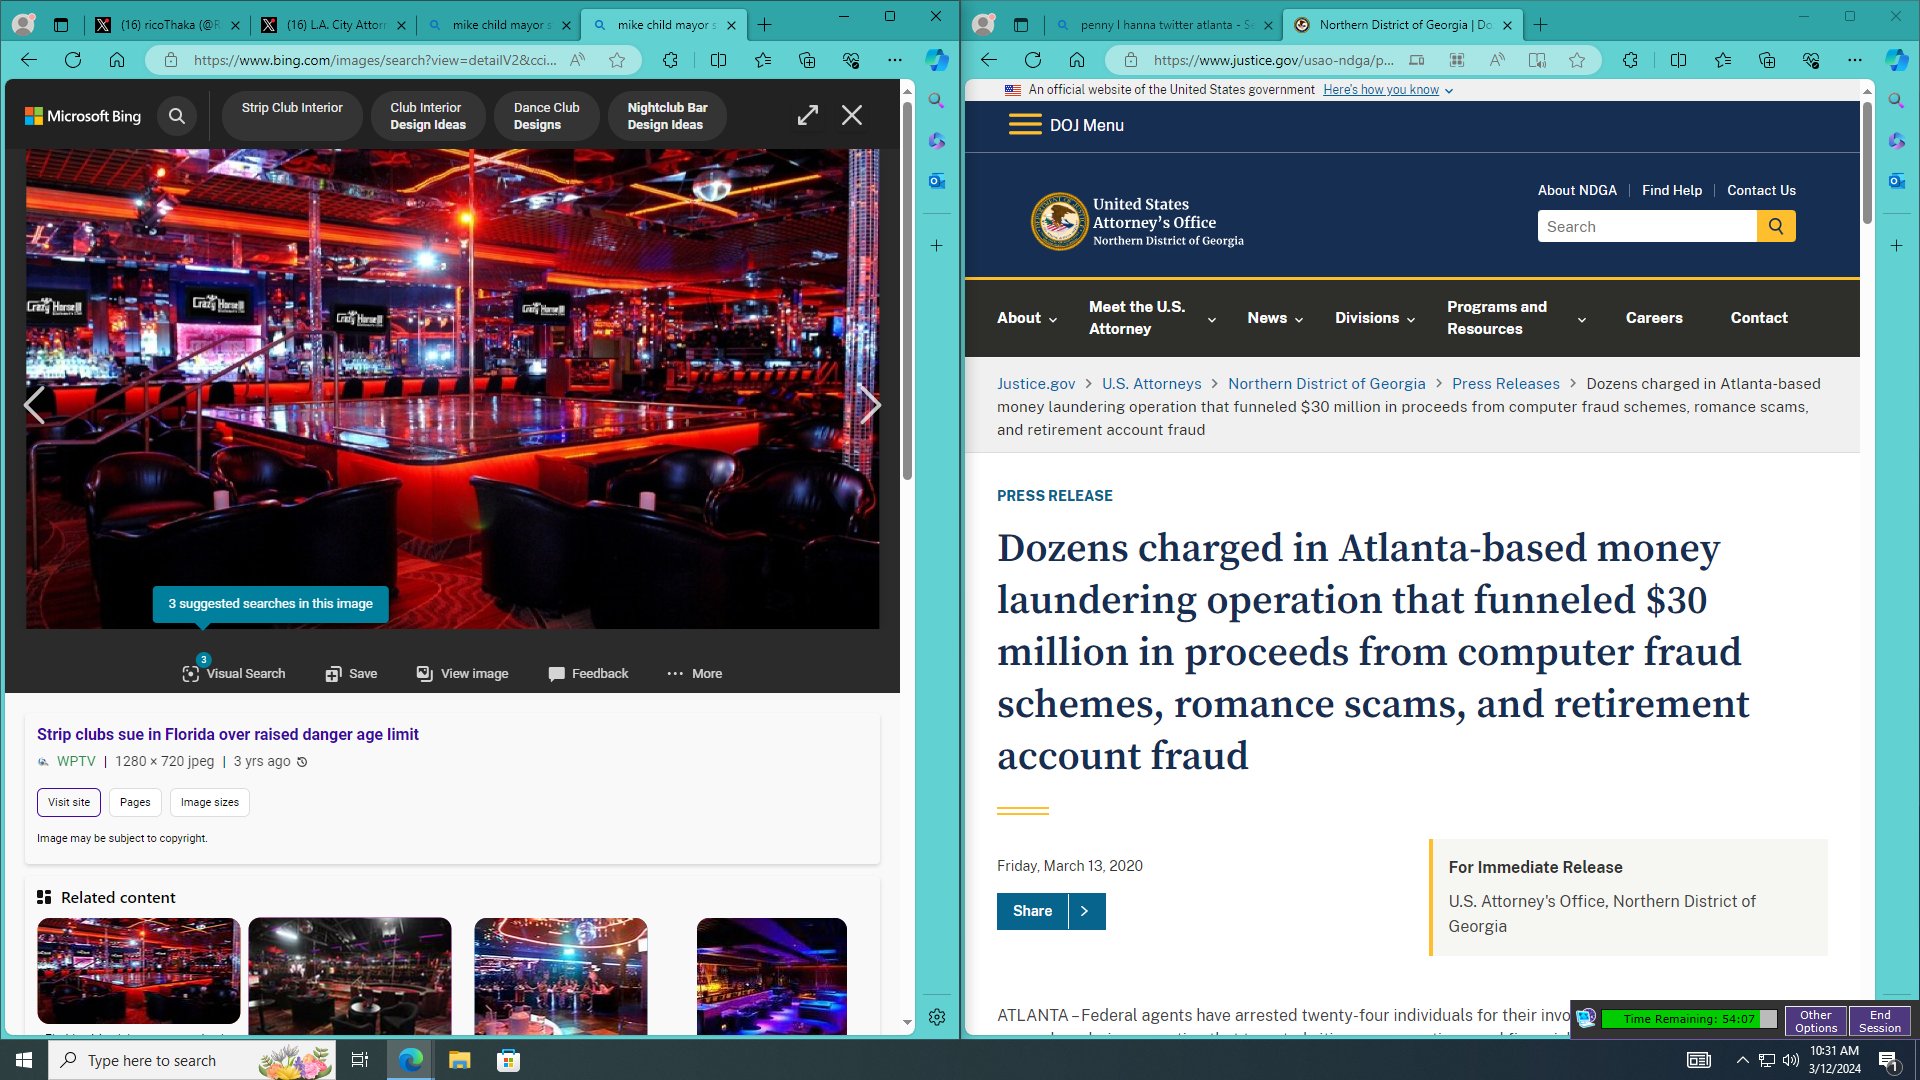Open new tab in left browser
Screen dimensions: 1920x1080
coord(765,25)
